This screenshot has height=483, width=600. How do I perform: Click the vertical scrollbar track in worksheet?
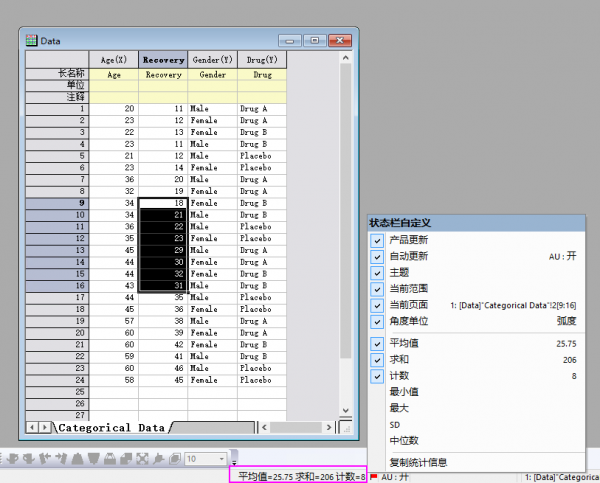346,250
